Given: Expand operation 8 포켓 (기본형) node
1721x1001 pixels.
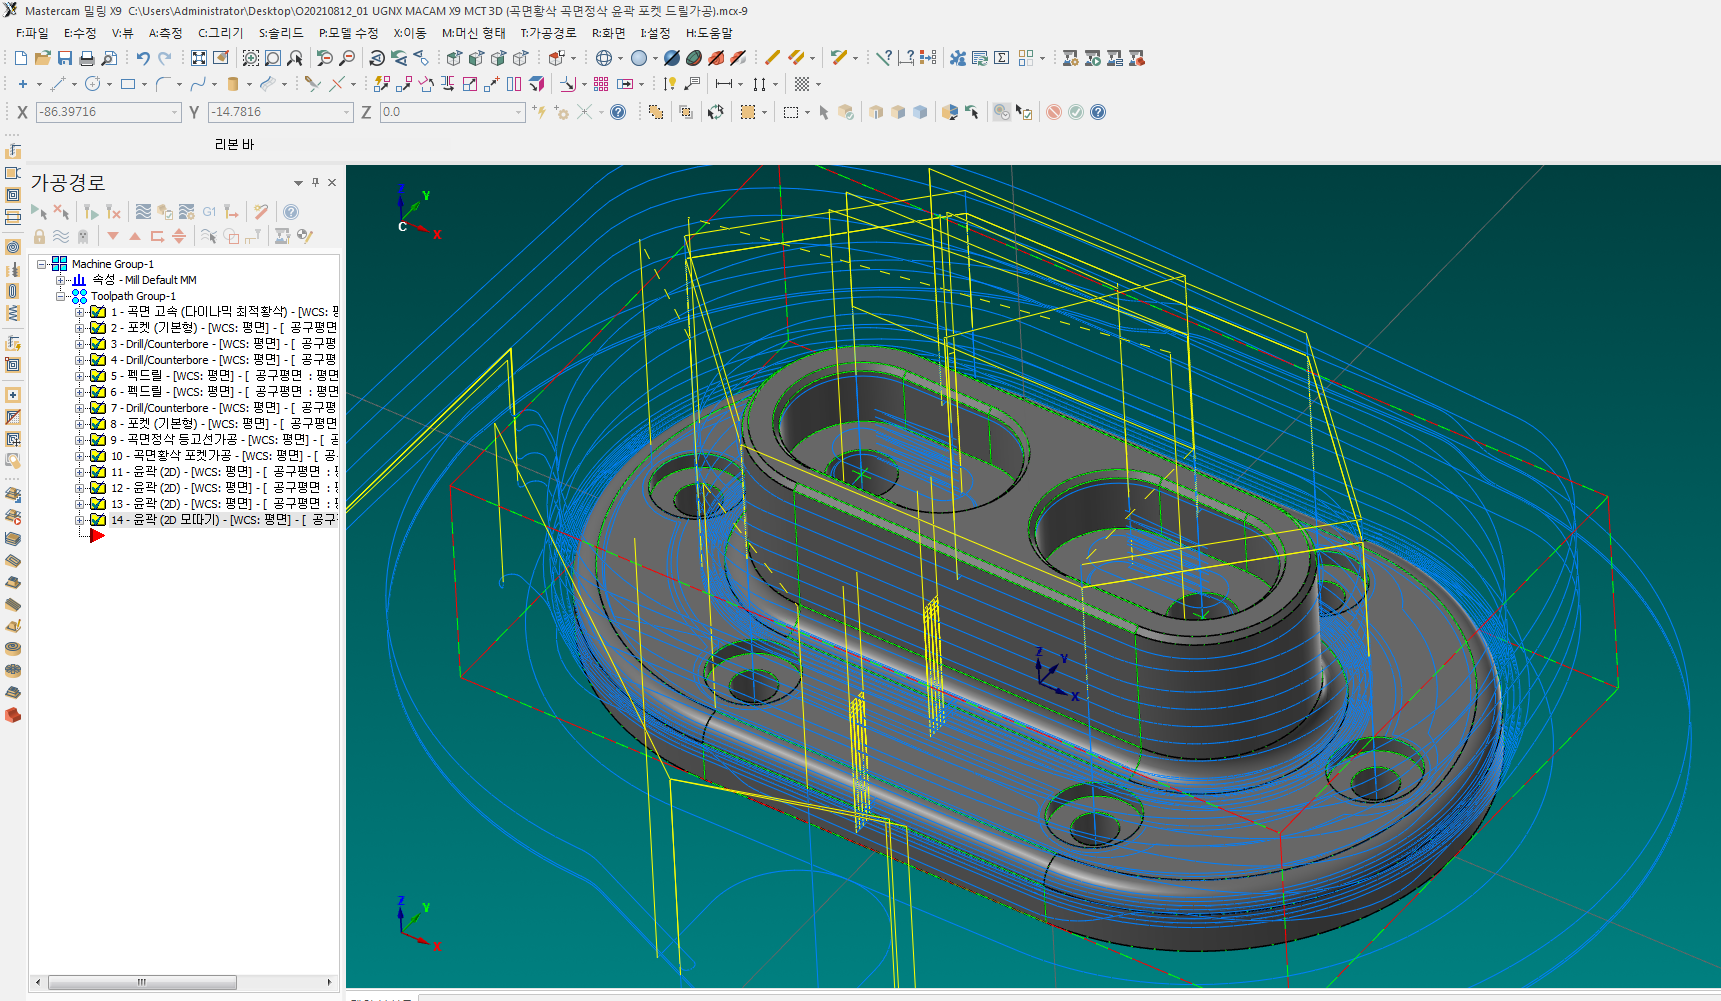Looking at the screenshot, I should 79,424.
